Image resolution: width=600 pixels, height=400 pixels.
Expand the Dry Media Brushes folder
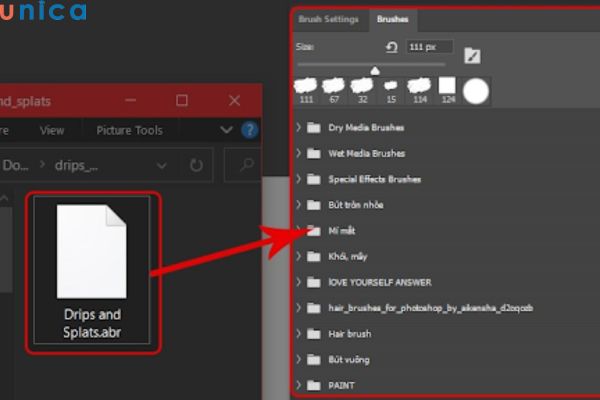coord(299,128)
